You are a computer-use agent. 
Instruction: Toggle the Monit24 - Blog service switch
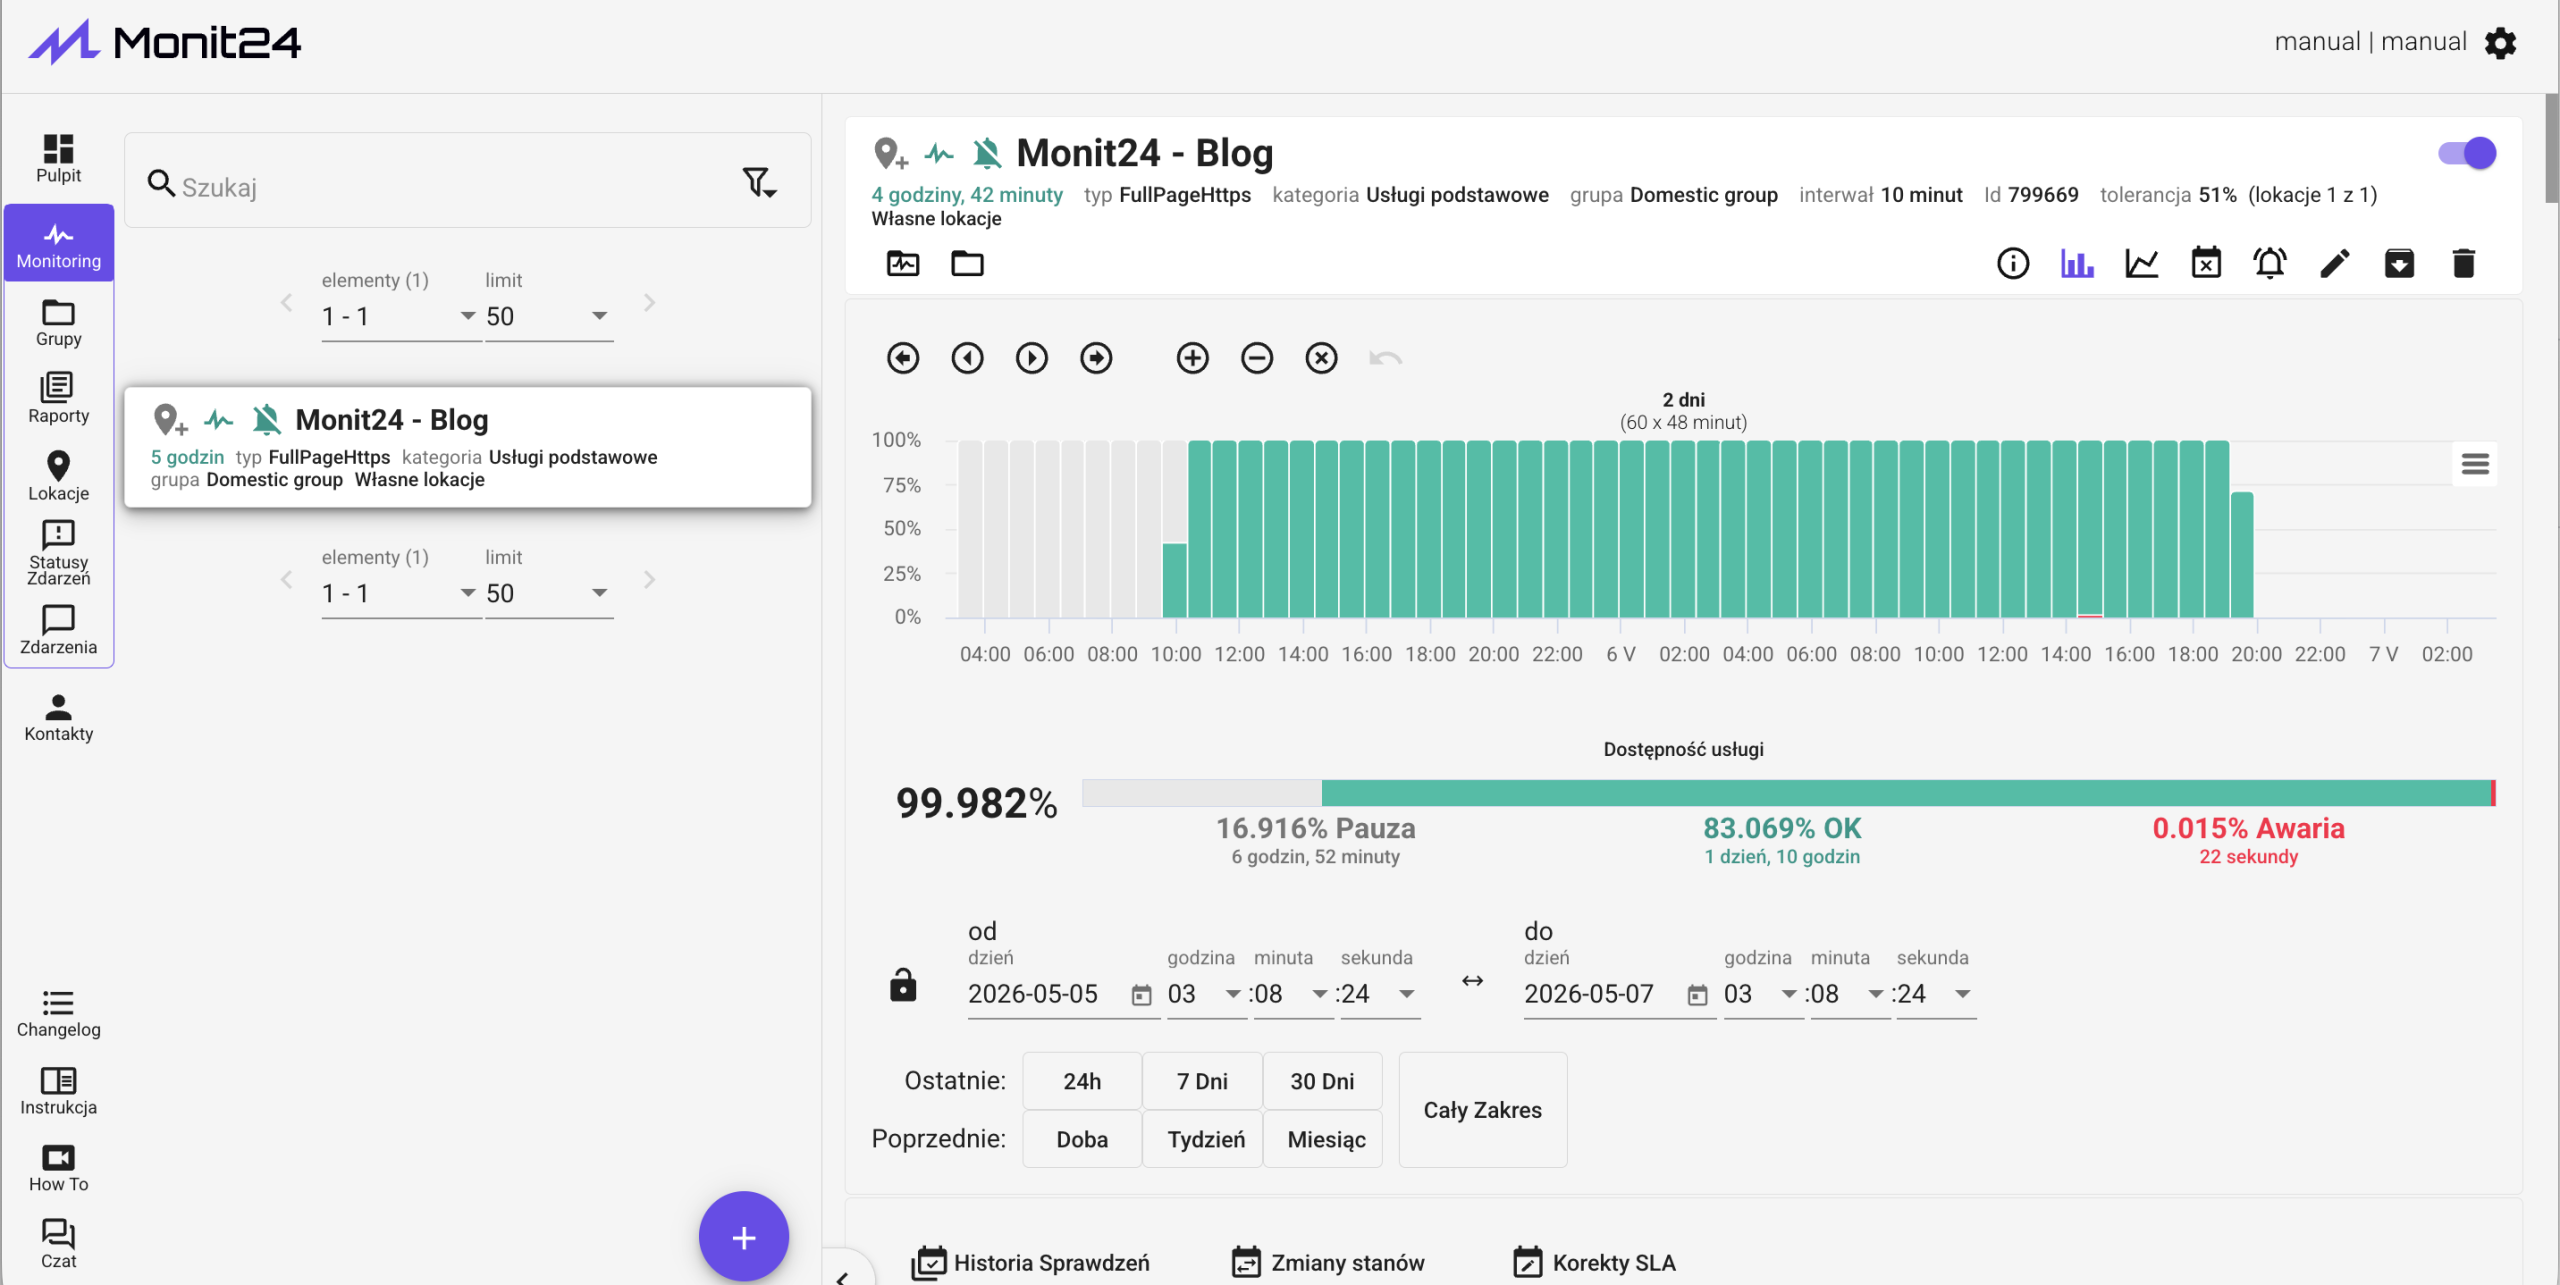pyautogui.click(x=2467, y=153)
